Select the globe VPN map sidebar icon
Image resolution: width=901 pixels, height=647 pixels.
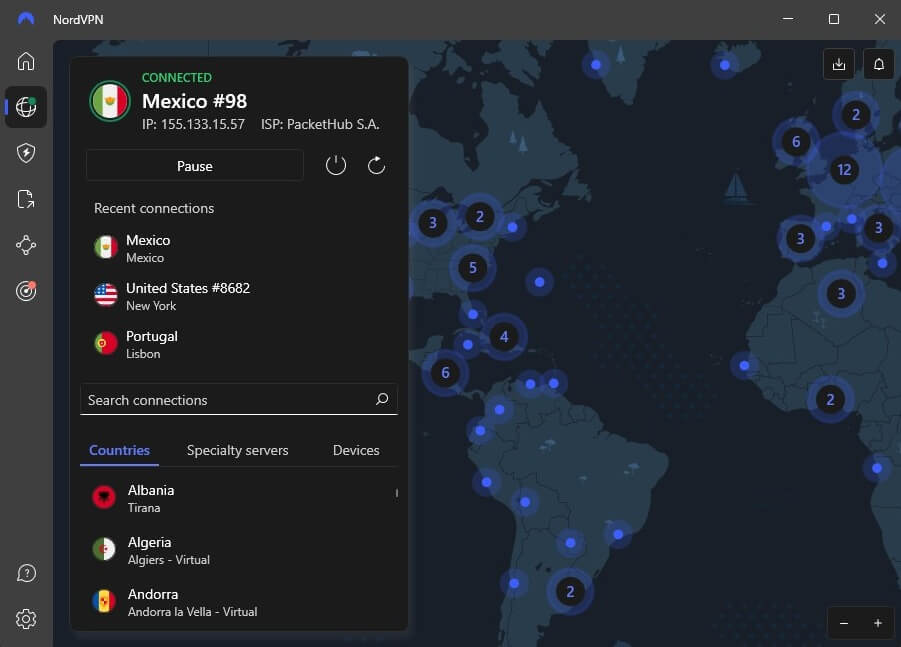tap(26, 107)
